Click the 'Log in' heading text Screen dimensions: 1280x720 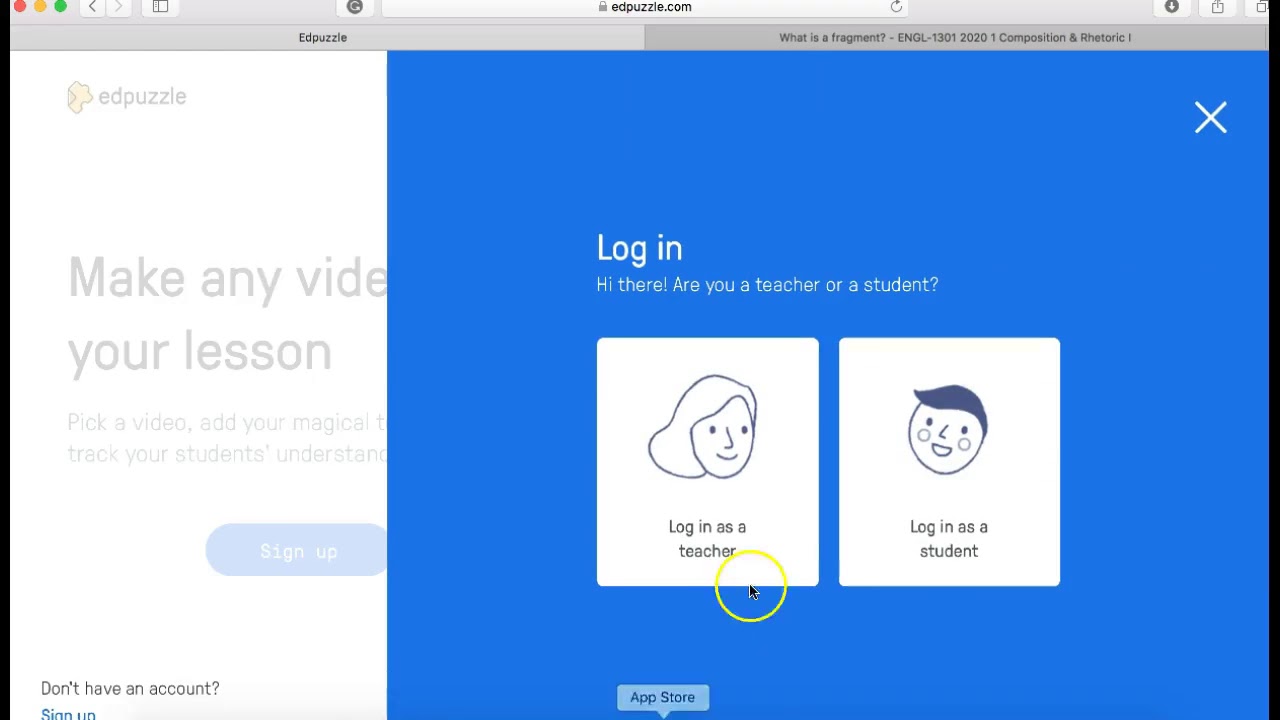pos(639,248)
